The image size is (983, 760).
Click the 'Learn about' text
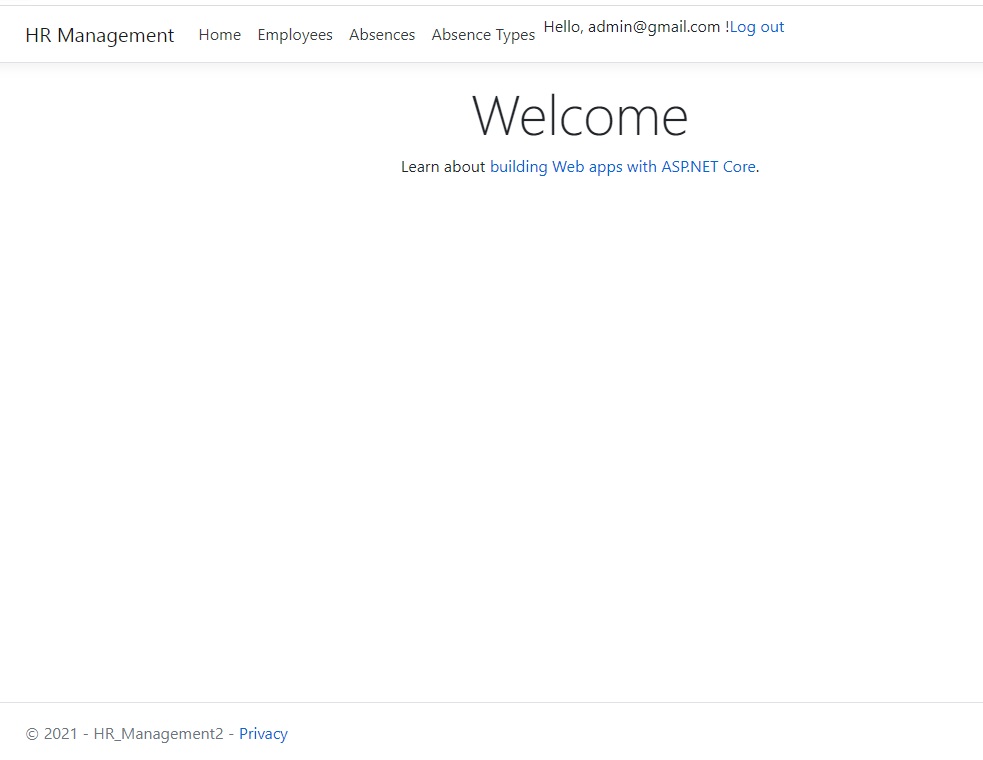[443, 167]
